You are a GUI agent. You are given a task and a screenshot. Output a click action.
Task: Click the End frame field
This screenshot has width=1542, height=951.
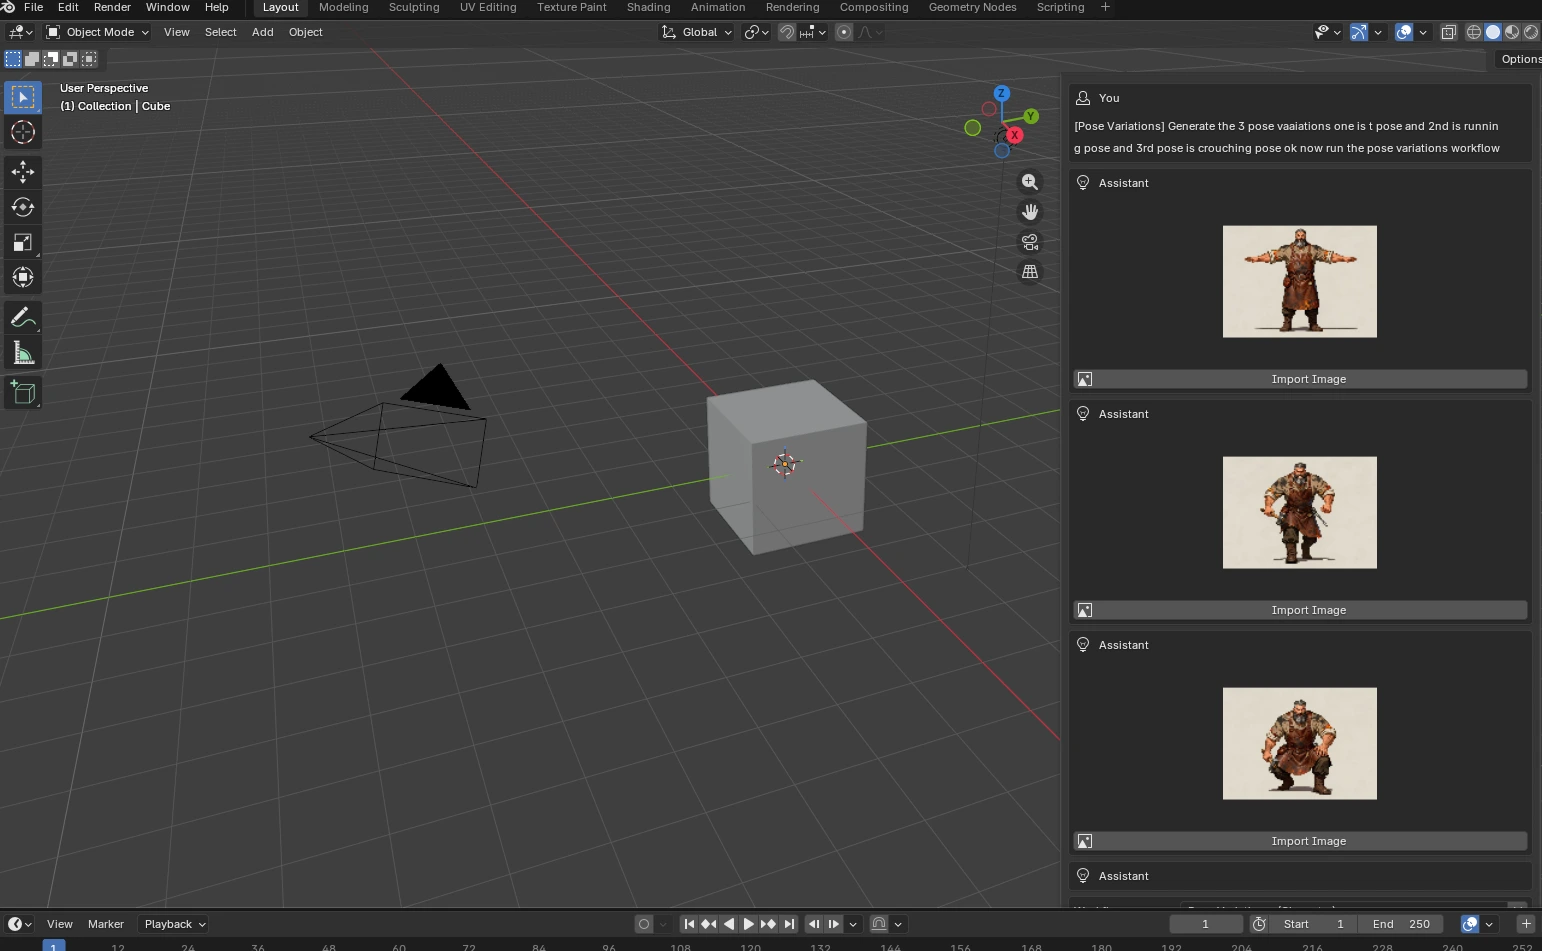pos(1400,924)
